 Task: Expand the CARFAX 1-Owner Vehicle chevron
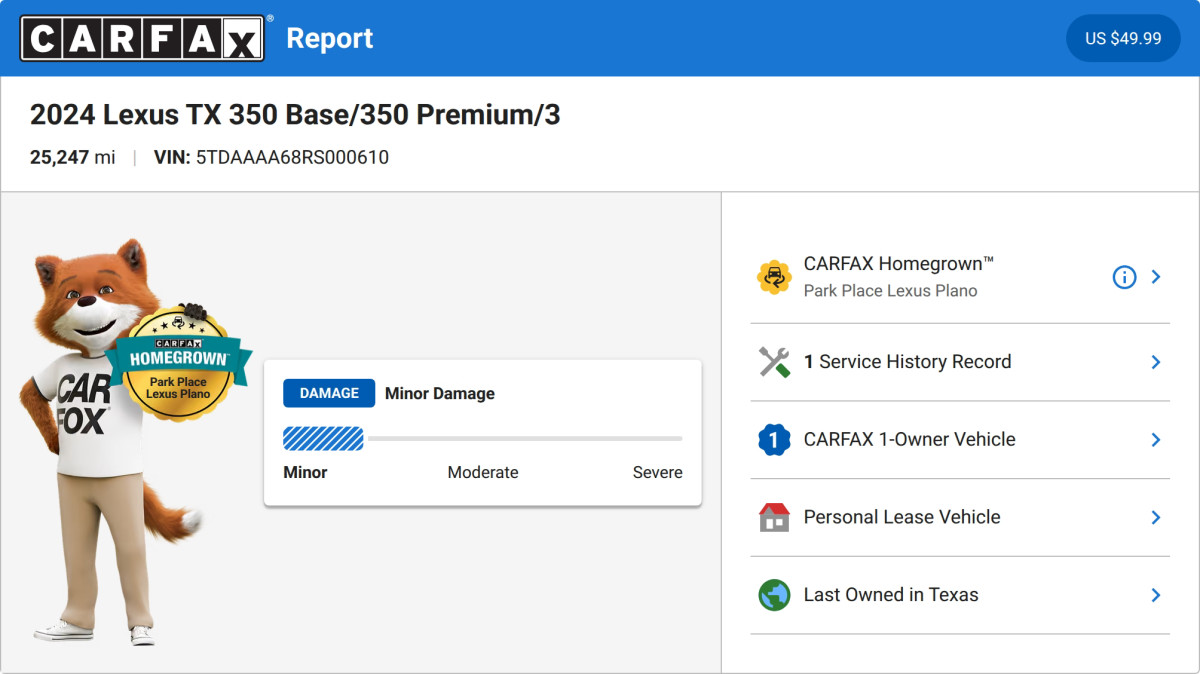coord(1156,439)
